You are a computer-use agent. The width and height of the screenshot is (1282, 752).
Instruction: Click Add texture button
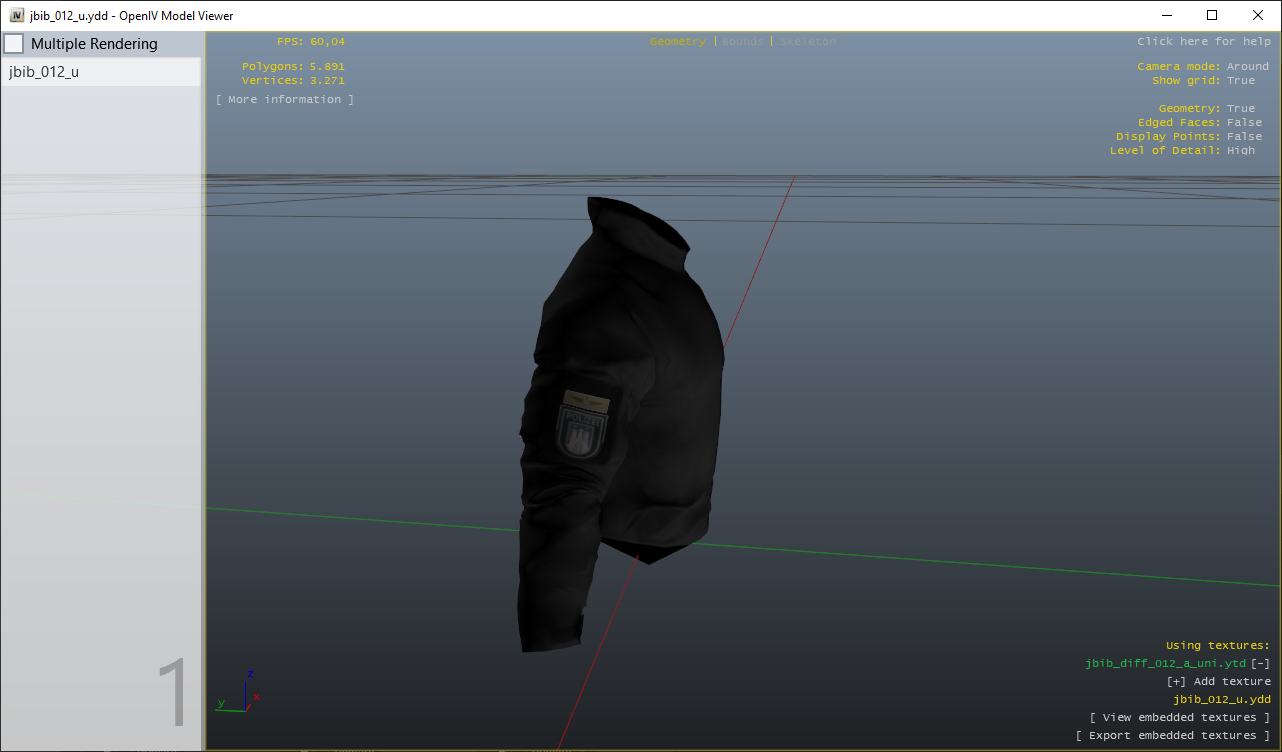[1218, 682]
